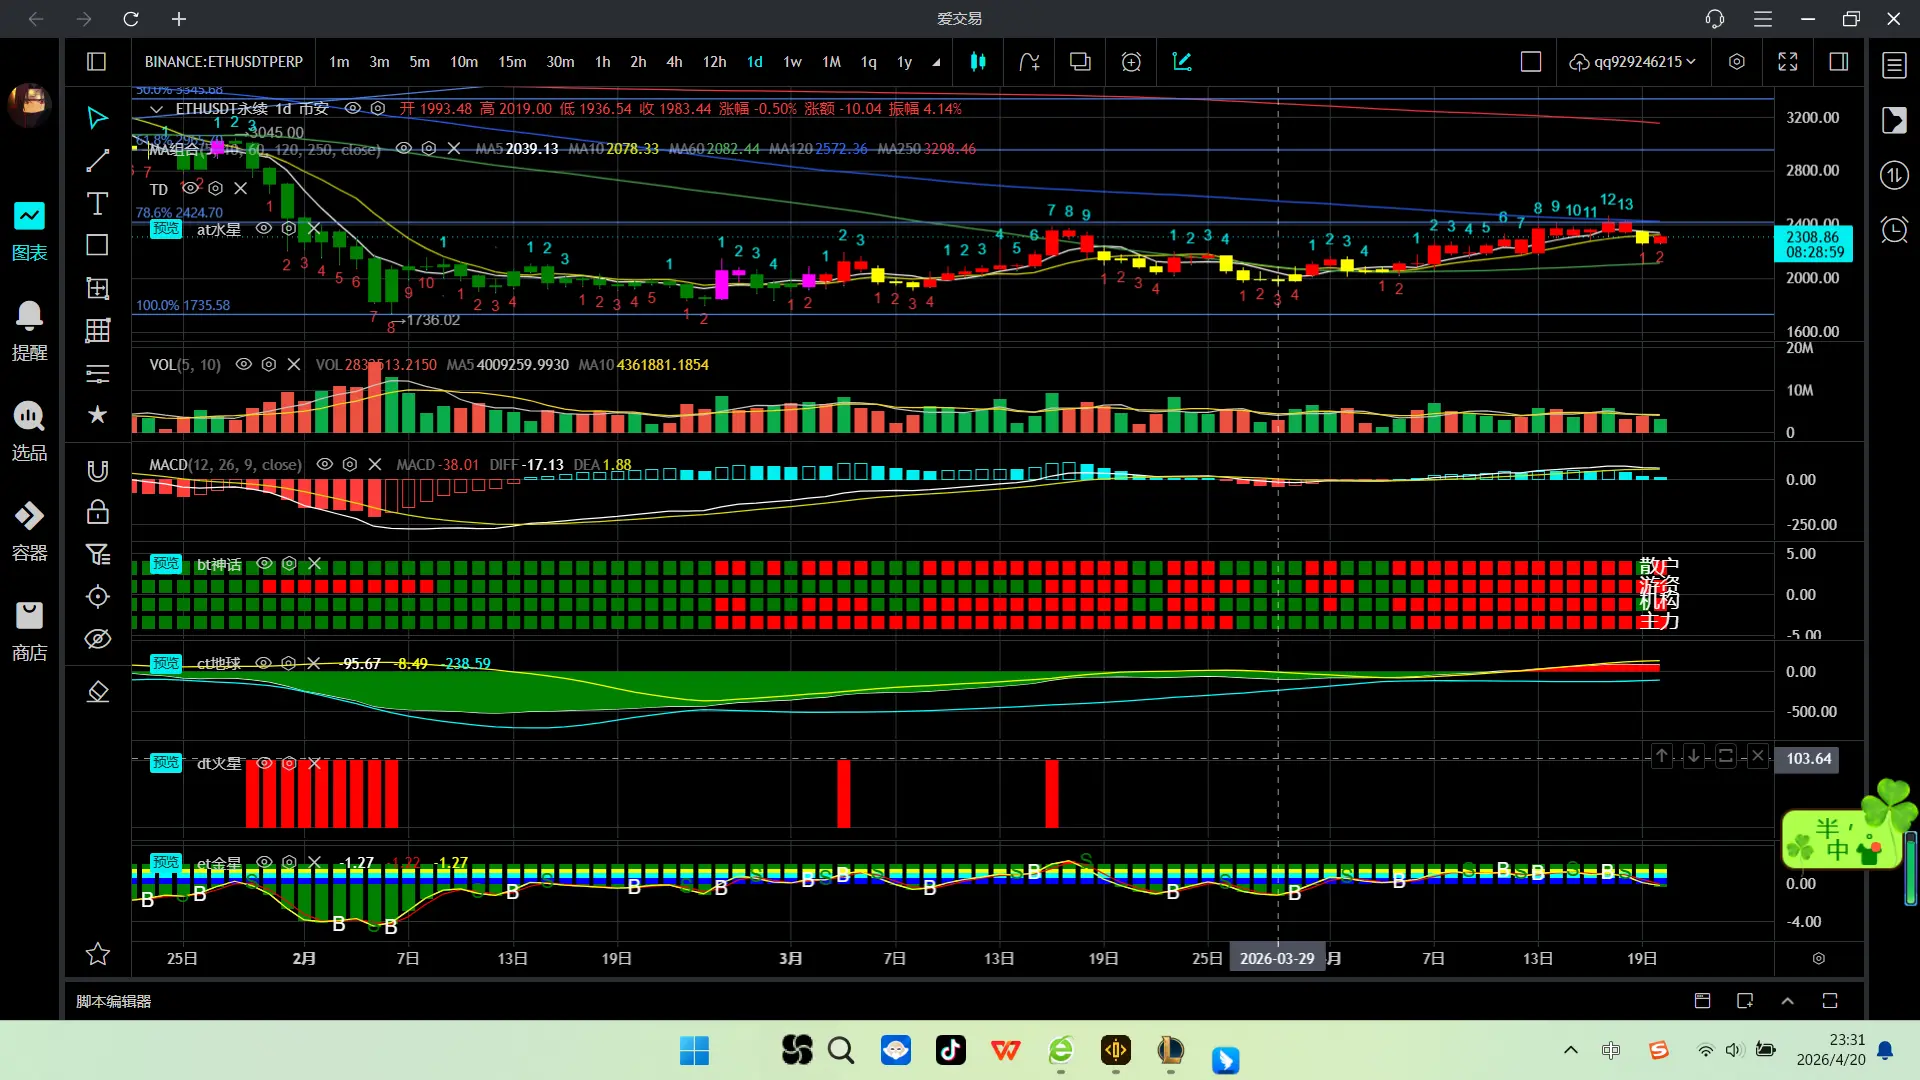Image resolution: width=1920 pixels, height=1080 pixels.
Task: Click the magnet snap tool
Action: pos(97,471)
